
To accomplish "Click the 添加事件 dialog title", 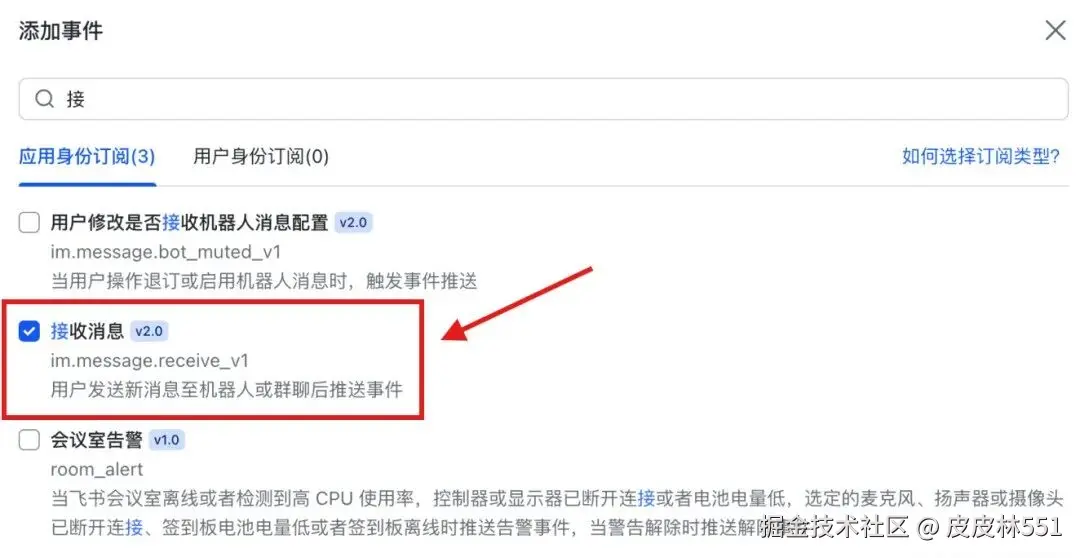I will [61, 31].
